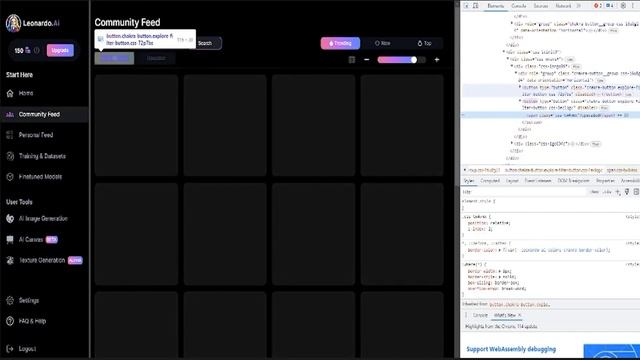Click the gradient image size slider
Image resolution: width=640 pixels, height=360 pixels.
[x=402, y=60]
